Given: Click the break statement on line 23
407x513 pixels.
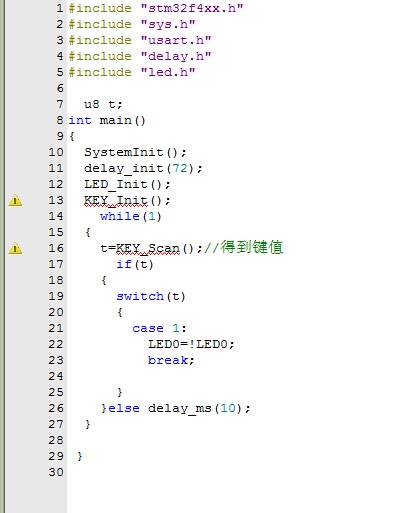Looking at the screenshot, I should pos(171,360).
